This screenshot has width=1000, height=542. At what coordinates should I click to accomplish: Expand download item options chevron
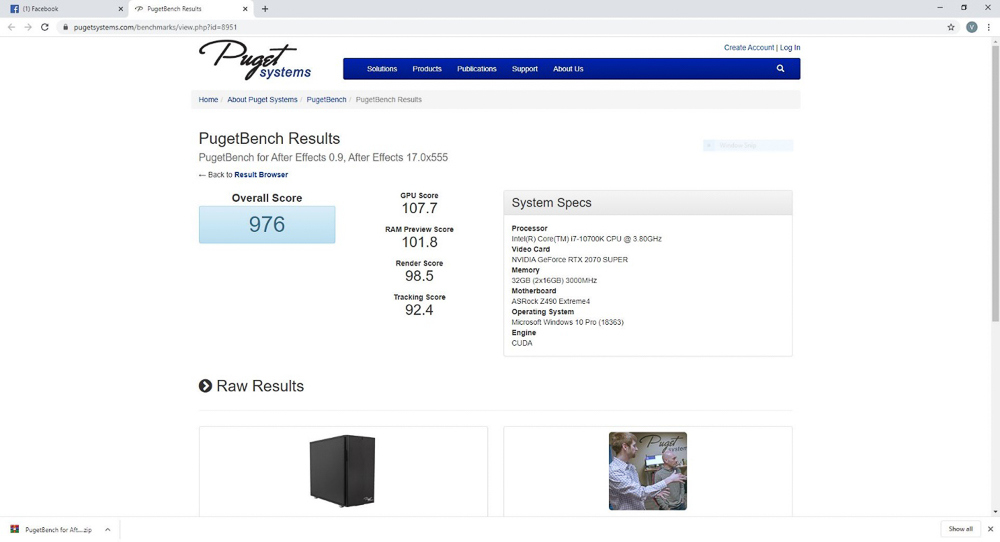point(108,529)
